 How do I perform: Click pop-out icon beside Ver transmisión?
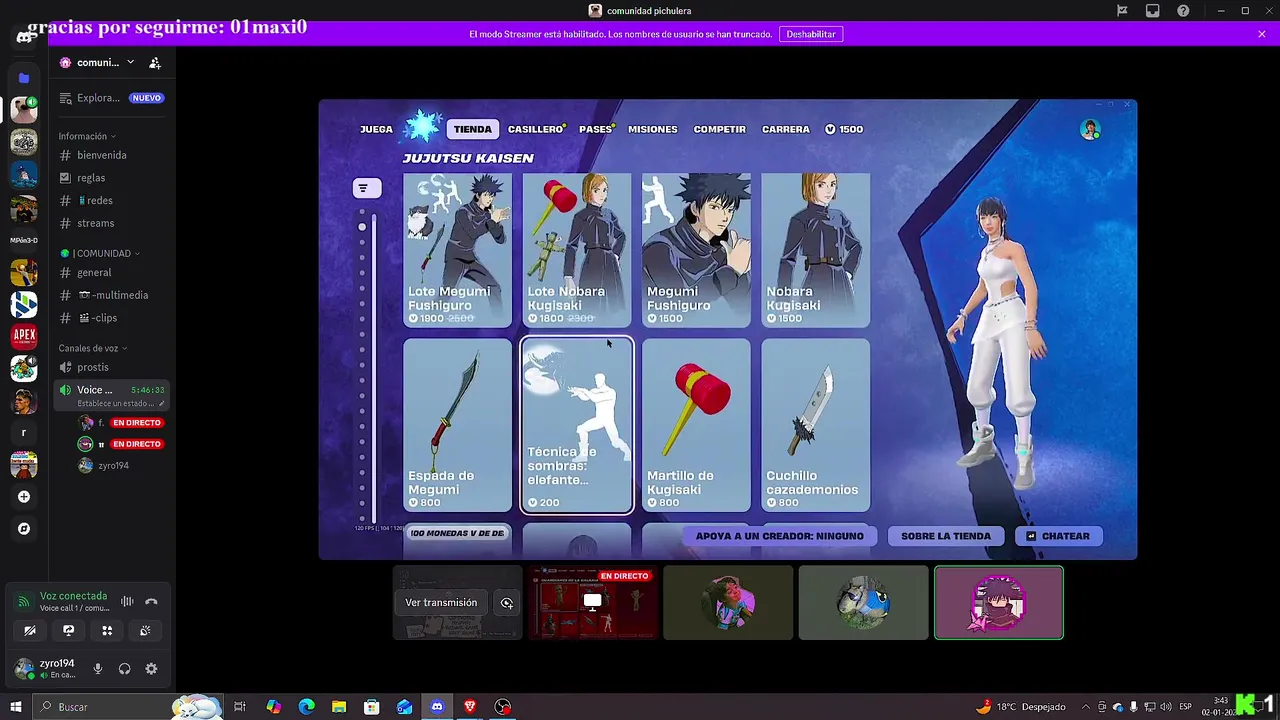point(507,603)
